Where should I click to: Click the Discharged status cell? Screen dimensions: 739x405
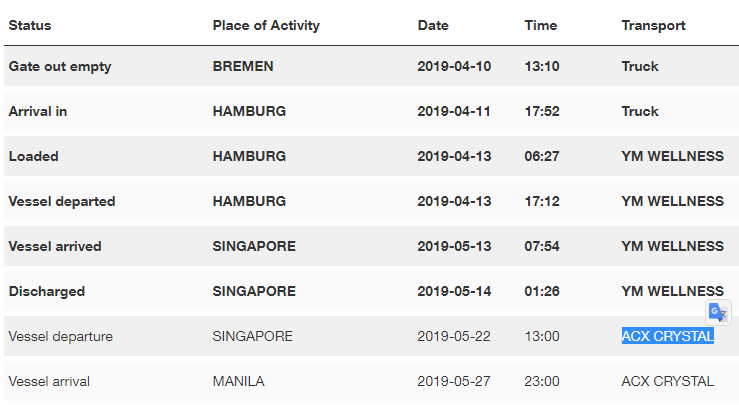pyautogui.click(x=47, y=291)
